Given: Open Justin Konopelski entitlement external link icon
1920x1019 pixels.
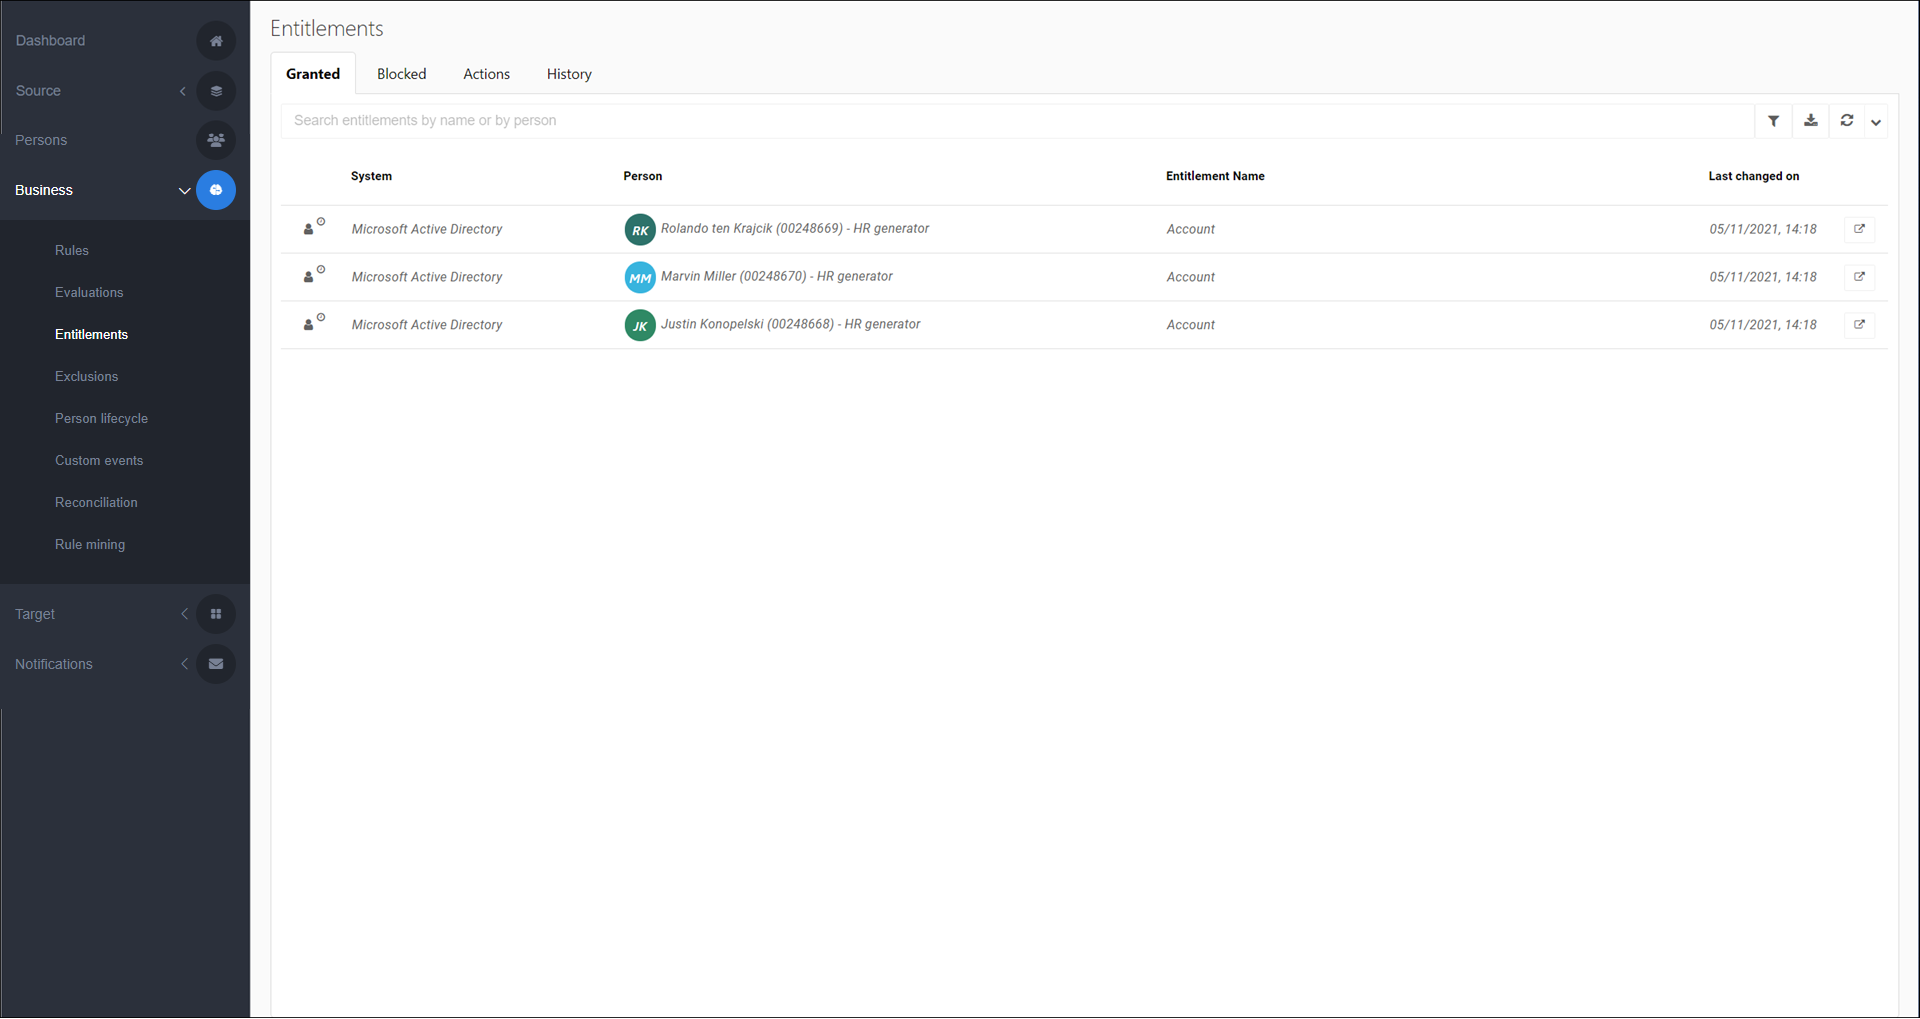Looking at the screenshot, I should coord(1859,325).
